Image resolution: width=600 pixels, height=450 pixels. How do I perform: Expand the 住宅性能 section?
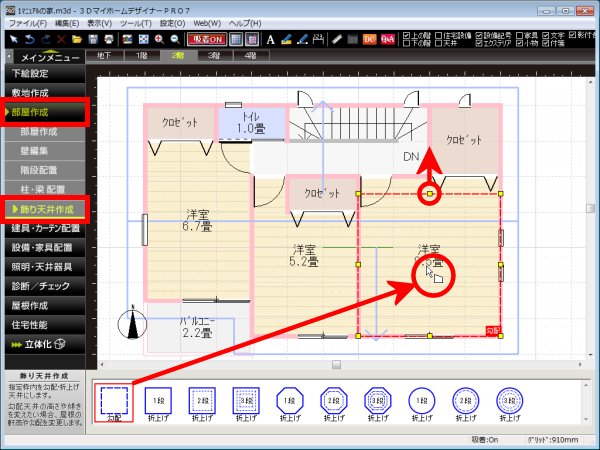45,325
